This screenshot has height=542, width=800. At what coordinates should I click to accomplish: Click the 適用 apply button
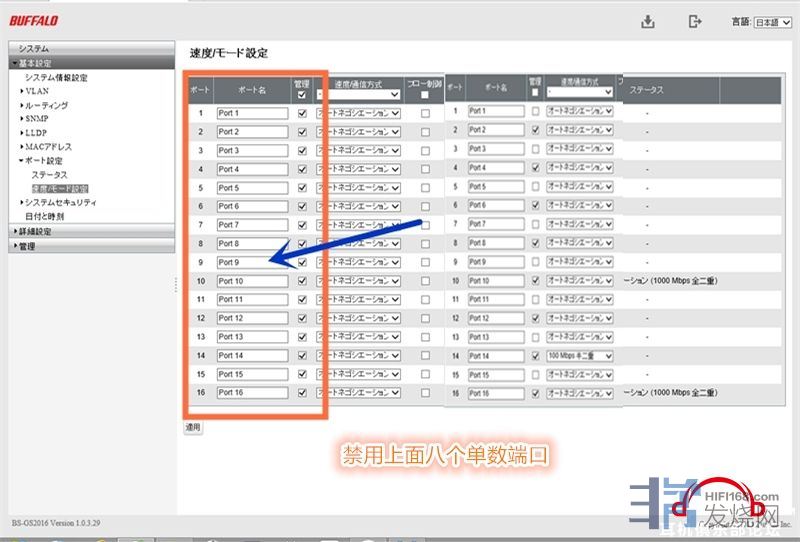pyautogui.click(x=193, y=427)
